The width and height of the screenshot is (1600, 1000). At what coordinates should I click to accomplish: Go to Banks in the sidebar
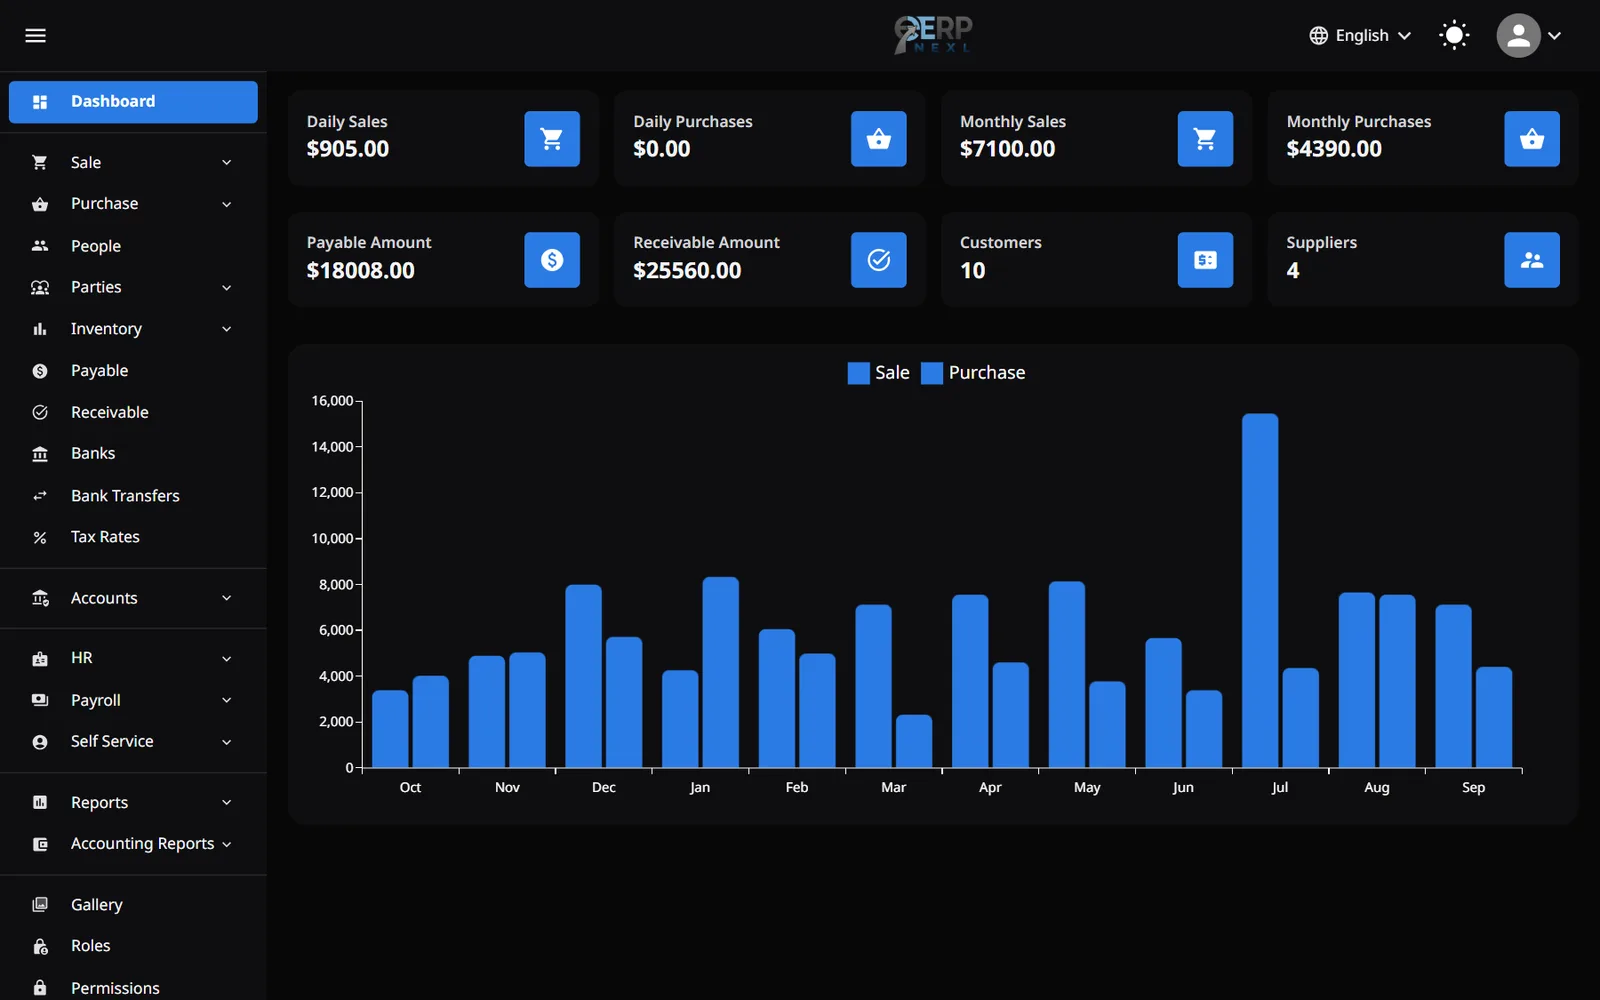point(133,454)
